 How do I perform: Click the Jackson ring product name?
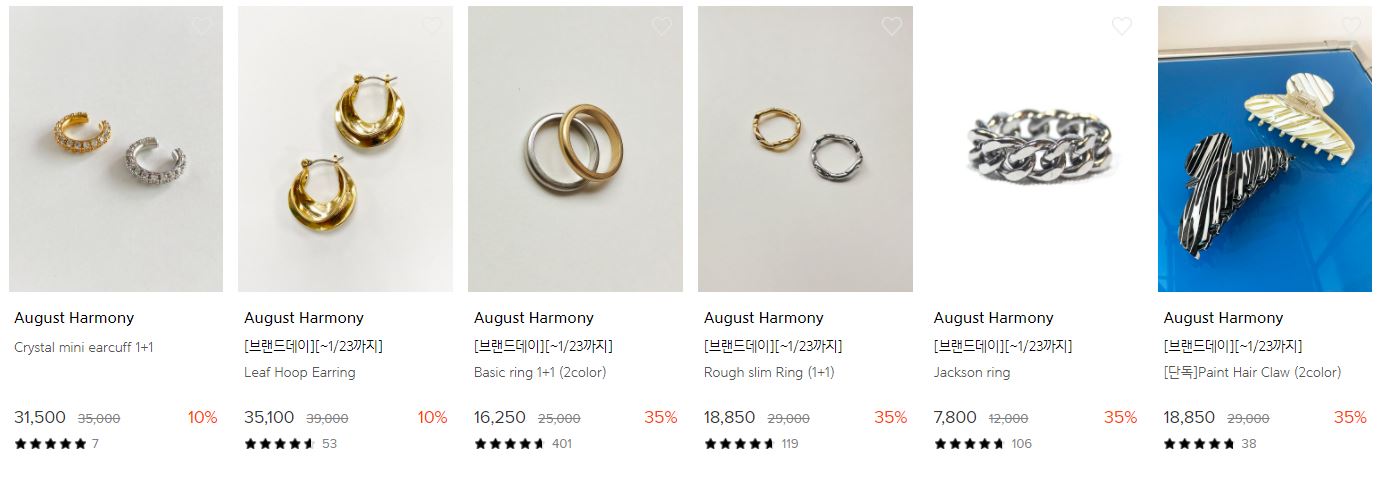point(972,372)
